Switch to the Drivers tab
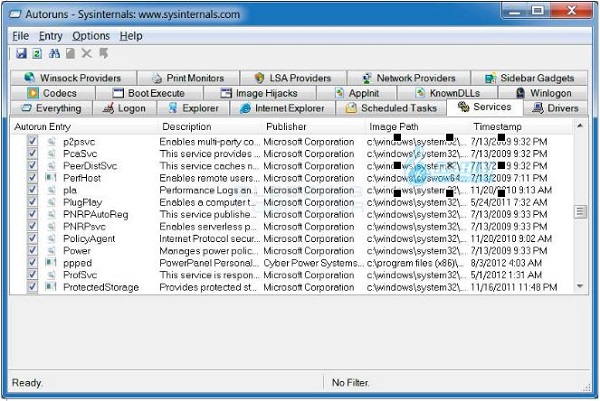The image size is (600, 401). click(x=556, y=108)
